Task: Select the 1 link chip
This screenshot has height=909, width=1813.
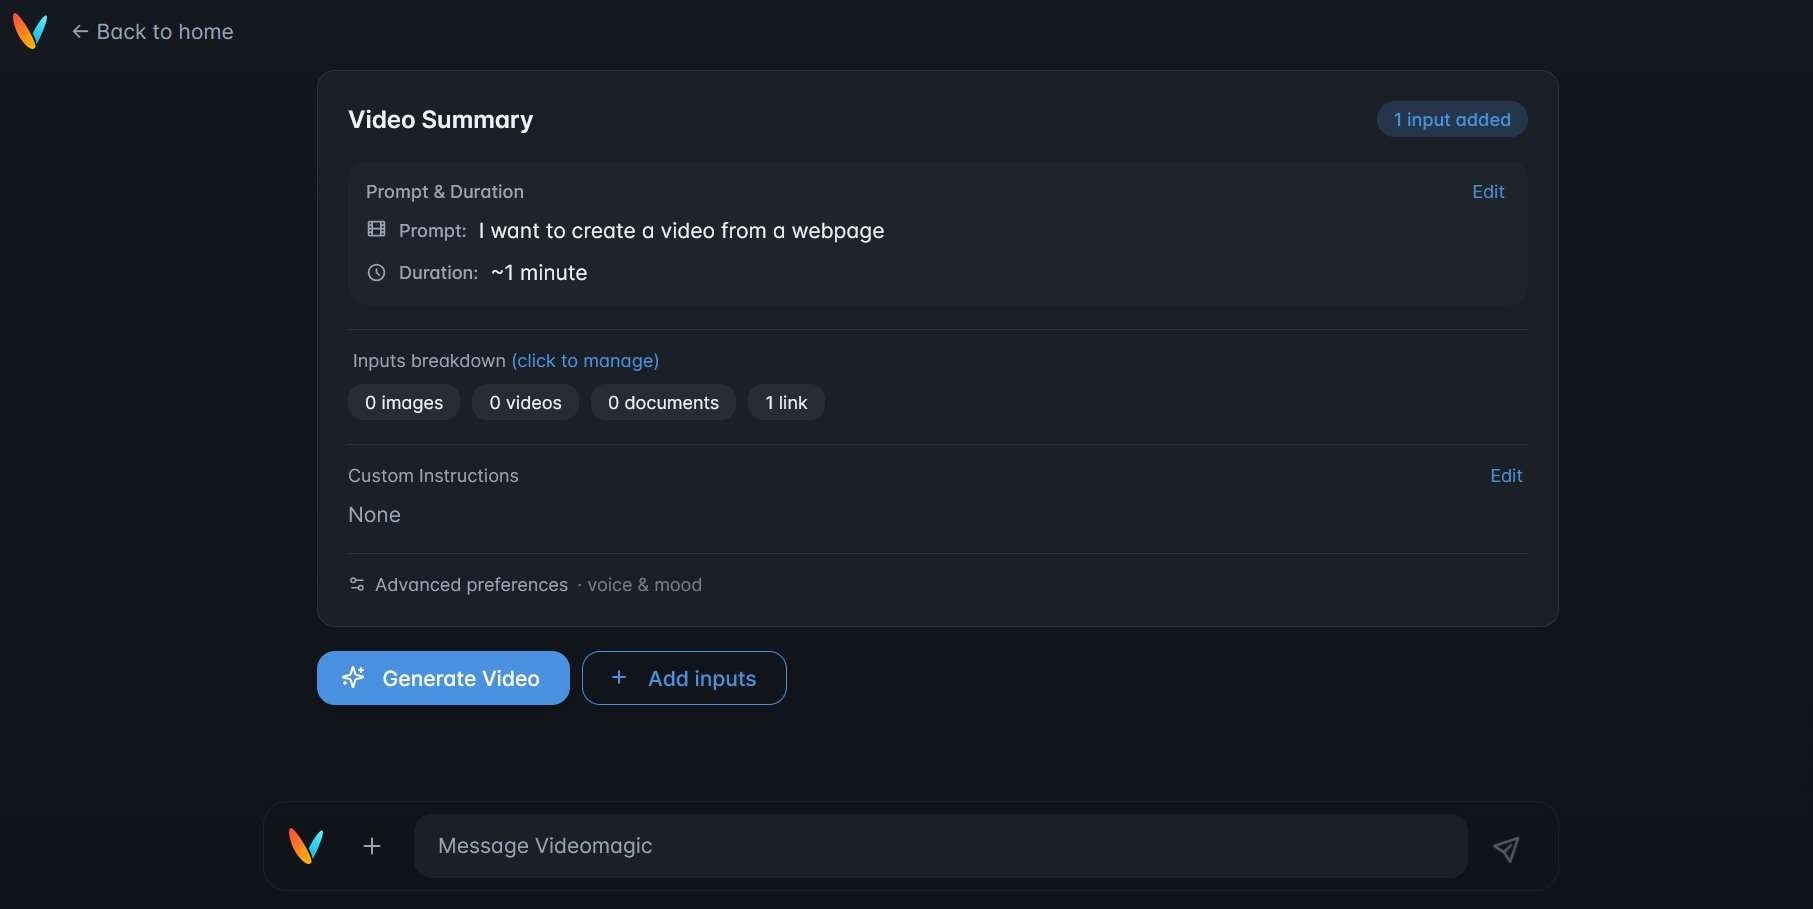Action: (786, 403)
